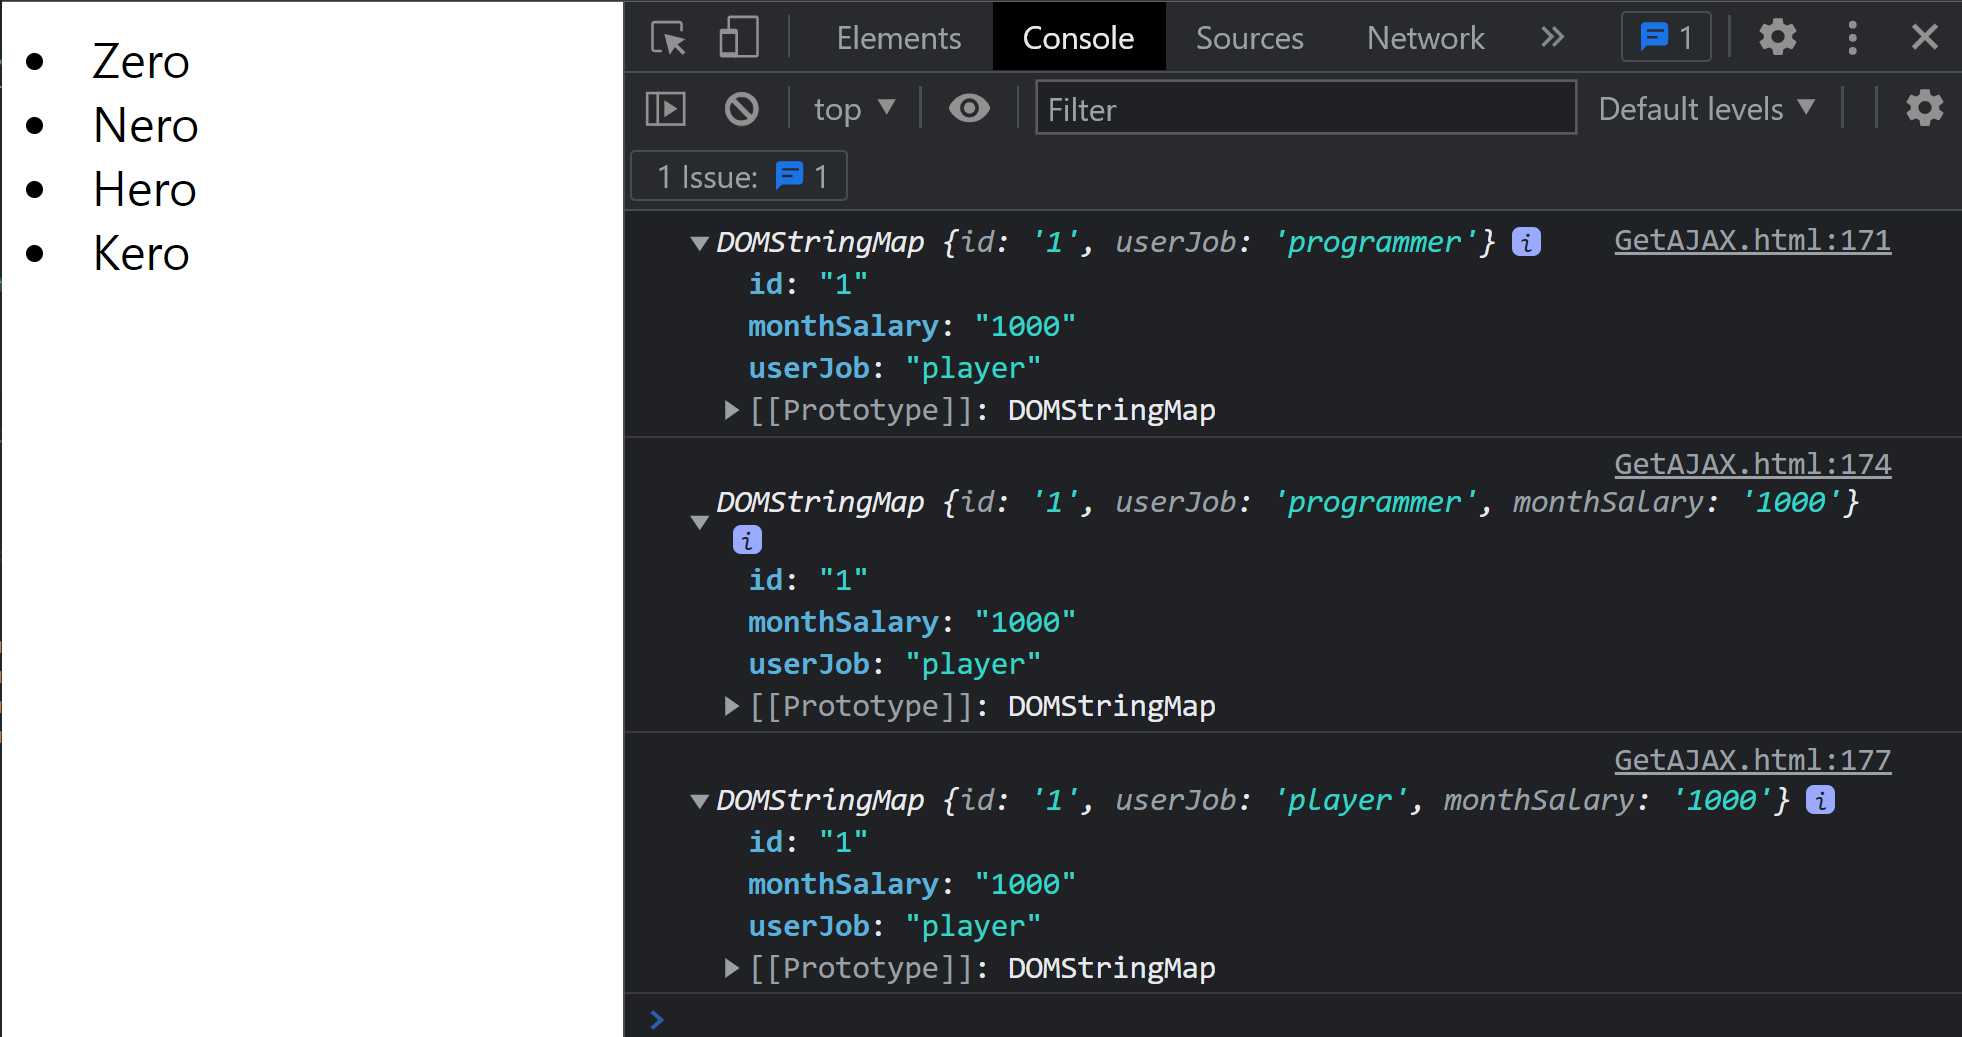Image resolution: width=1962 pixels, height=1037 pixels.
Task: Click info icon of second DOMStringMap
Action: tap(747, 540)
